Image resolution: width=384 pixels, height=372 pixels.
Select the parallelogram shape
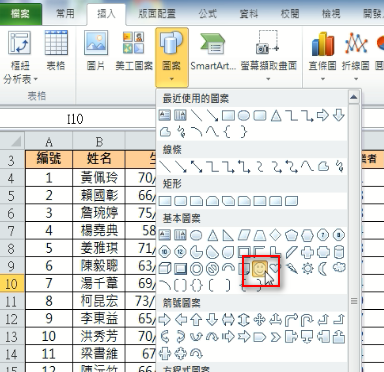[x=244, y=235]
